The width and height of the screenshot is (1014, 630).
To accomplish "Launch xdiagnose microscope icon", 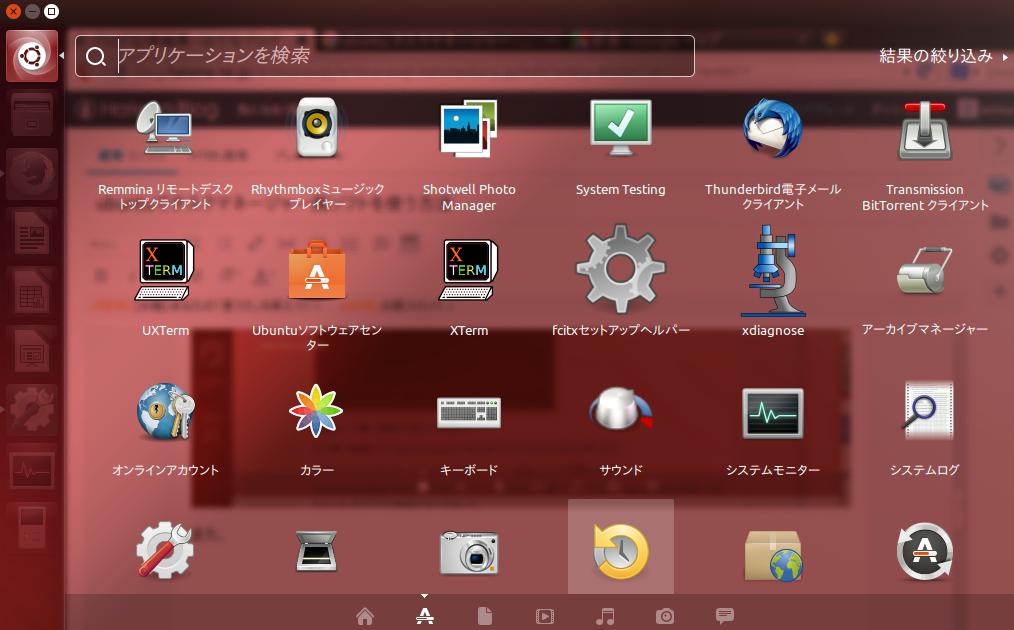I will point(773,270).
